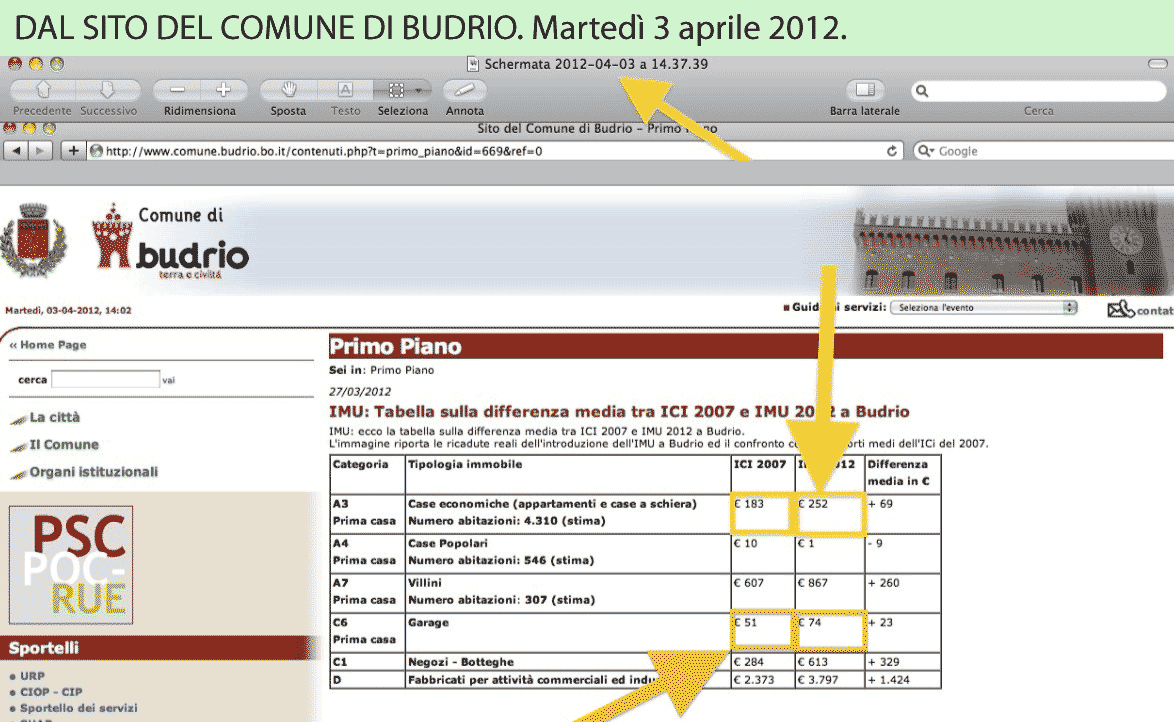Open the La città menu section
This screenshot has height=722, width=1174.
[54, 417]
